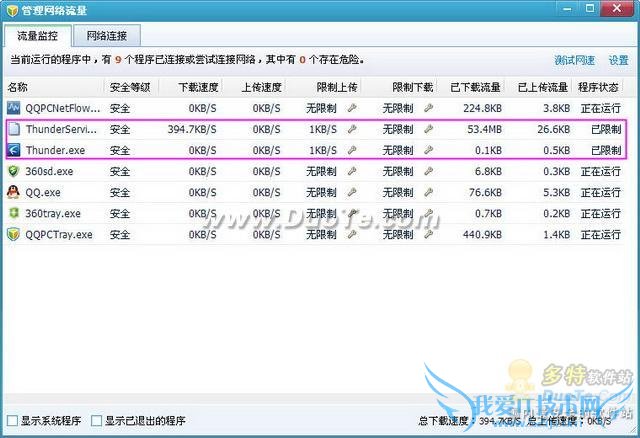Click the 5.3KB uploaded traffic cell
This screenshot has width=640, height=438.
click(x=556, y=192)
